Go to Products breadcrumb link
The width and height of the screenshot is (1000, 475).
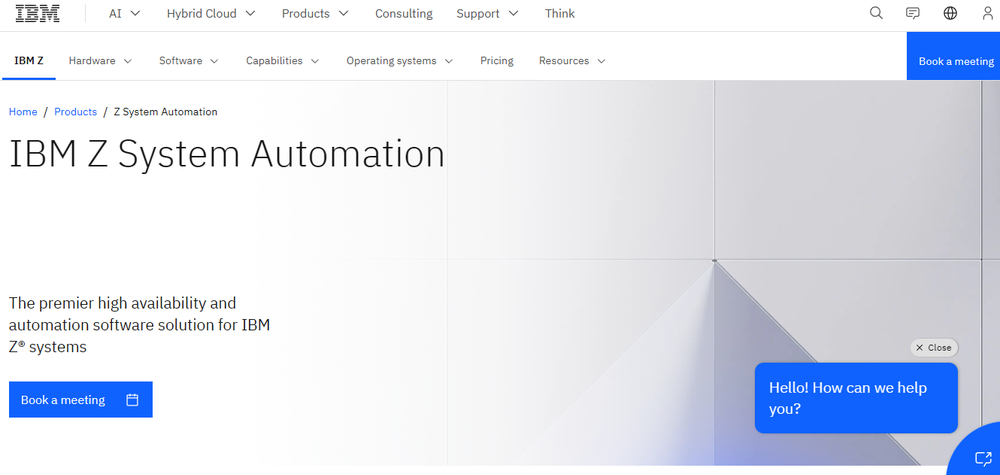(75, 112)
